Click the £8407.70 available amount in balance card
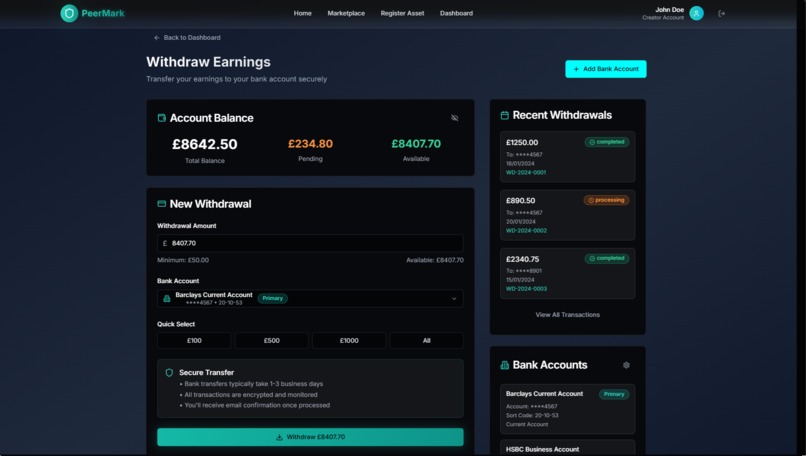The width and height of the screenshot is (806, 456). click(416, 144)
